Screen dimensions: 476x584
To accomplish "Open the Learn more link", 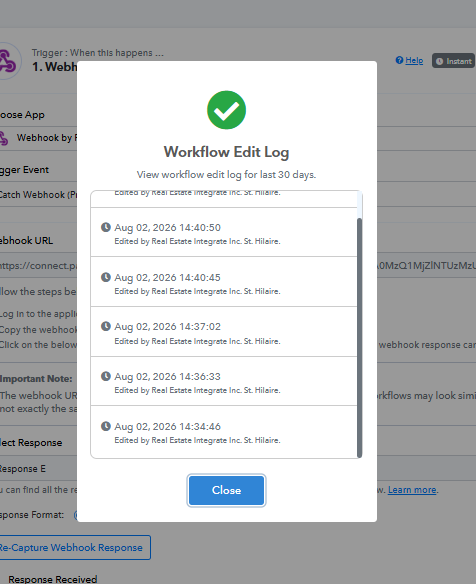I will coord(412,490).
